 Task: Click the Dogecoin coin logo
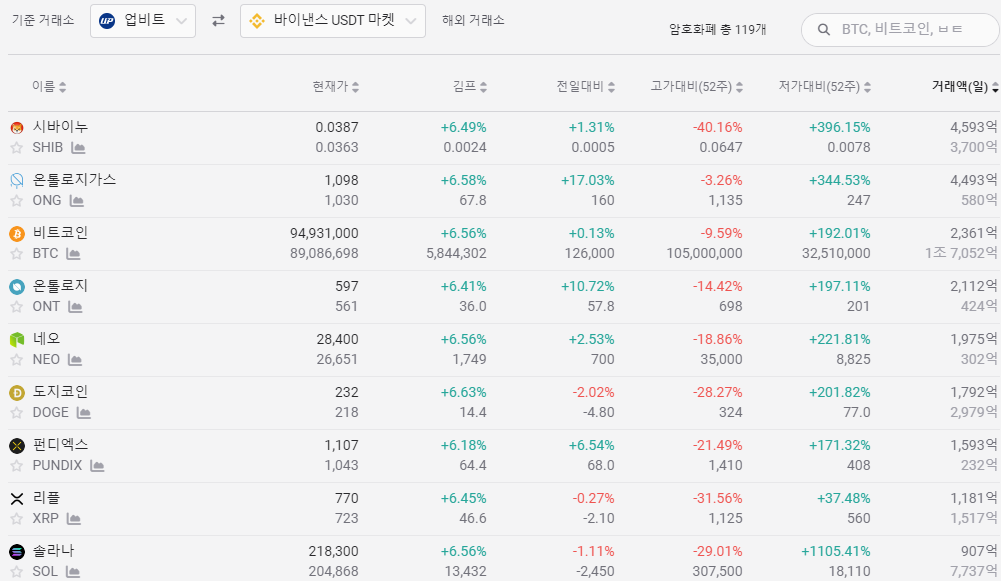click(x=16, y=393)
